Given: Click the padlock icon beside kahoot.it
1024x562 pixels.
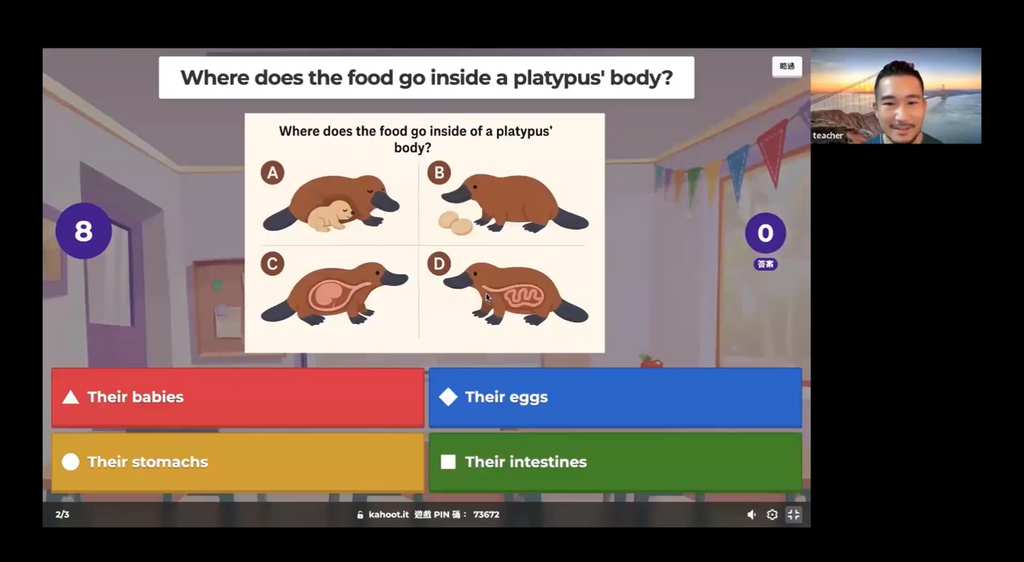Looking at the screenshot, I should (x=360, y=515).
